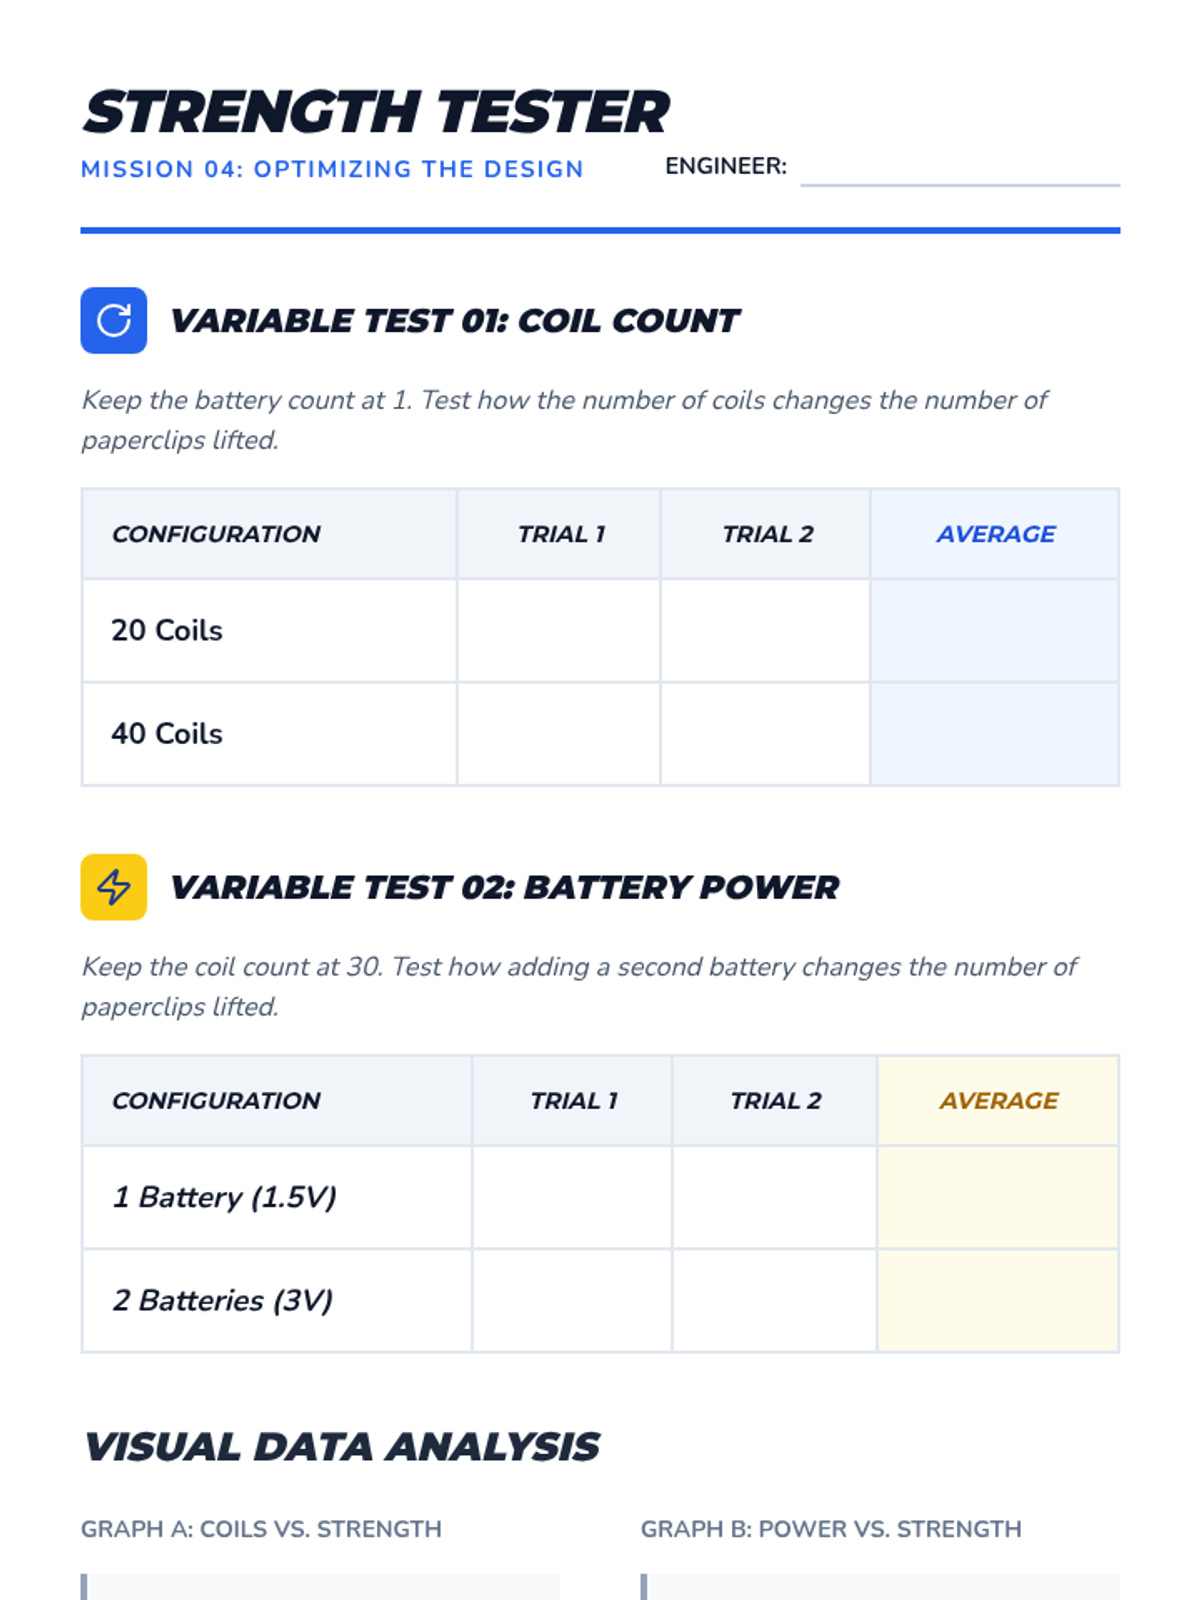Image resolution: width=1200 pixels, height=1600 pixels.
Task: Click the Average cell for 20 Coils
Action: point(994,631)
